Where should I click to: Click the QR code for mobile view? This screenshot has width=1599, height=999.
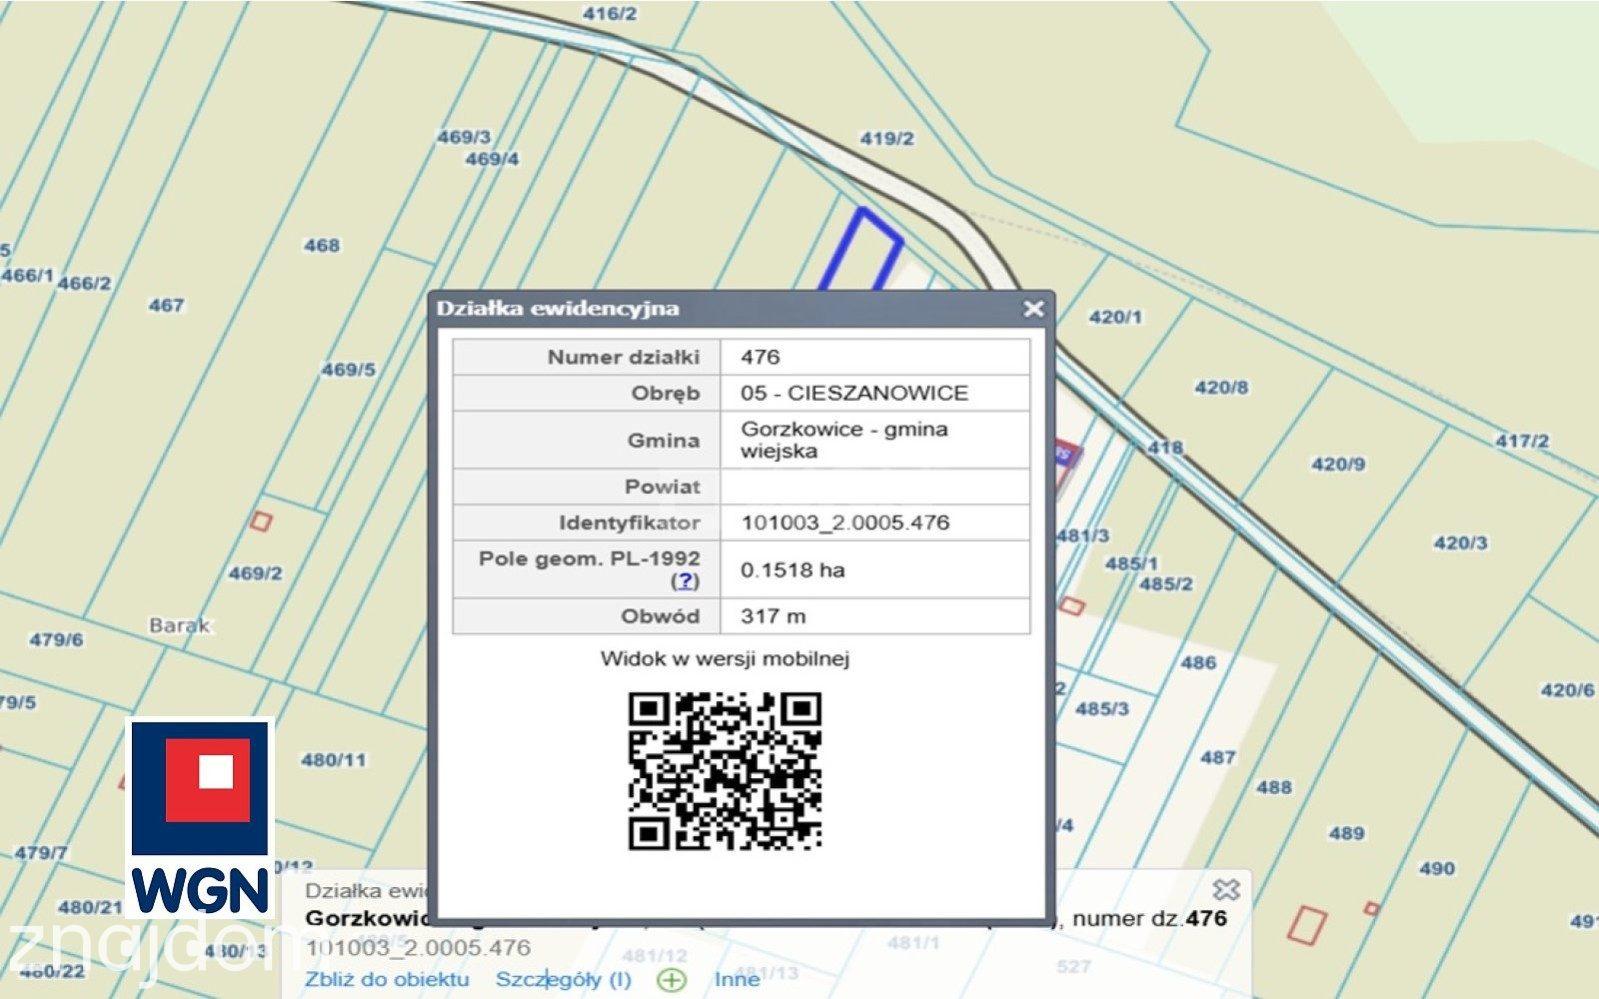725,772
